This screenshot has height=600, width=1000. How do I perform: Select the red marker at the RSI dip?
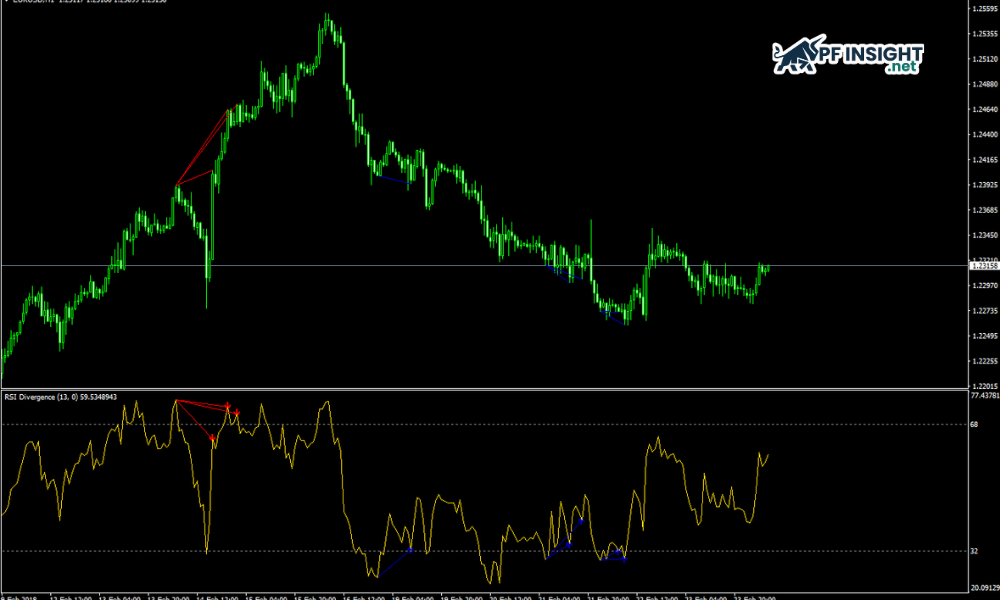coord(213,438)
